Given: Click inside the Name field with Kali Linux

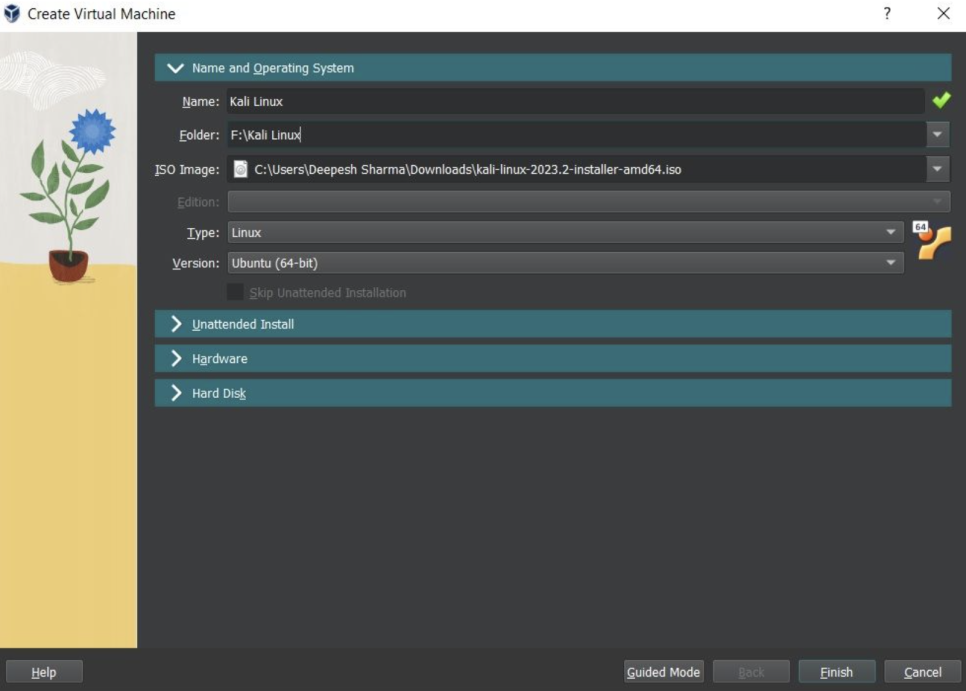Looking at the screenshot, I should coord(575,101).
